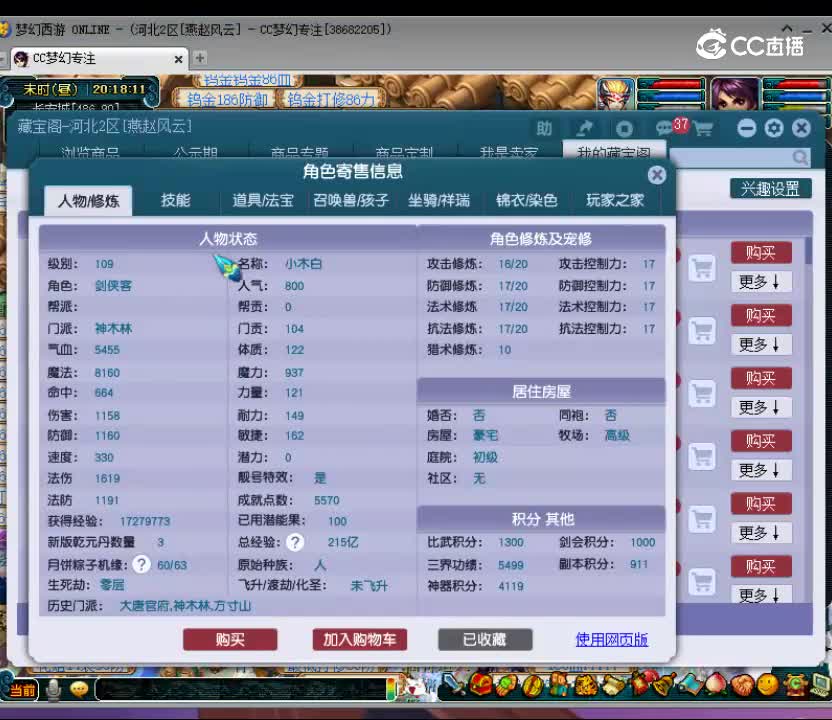Click the handshake friends icon
The image size is (832, 720).
coord(742,685)
